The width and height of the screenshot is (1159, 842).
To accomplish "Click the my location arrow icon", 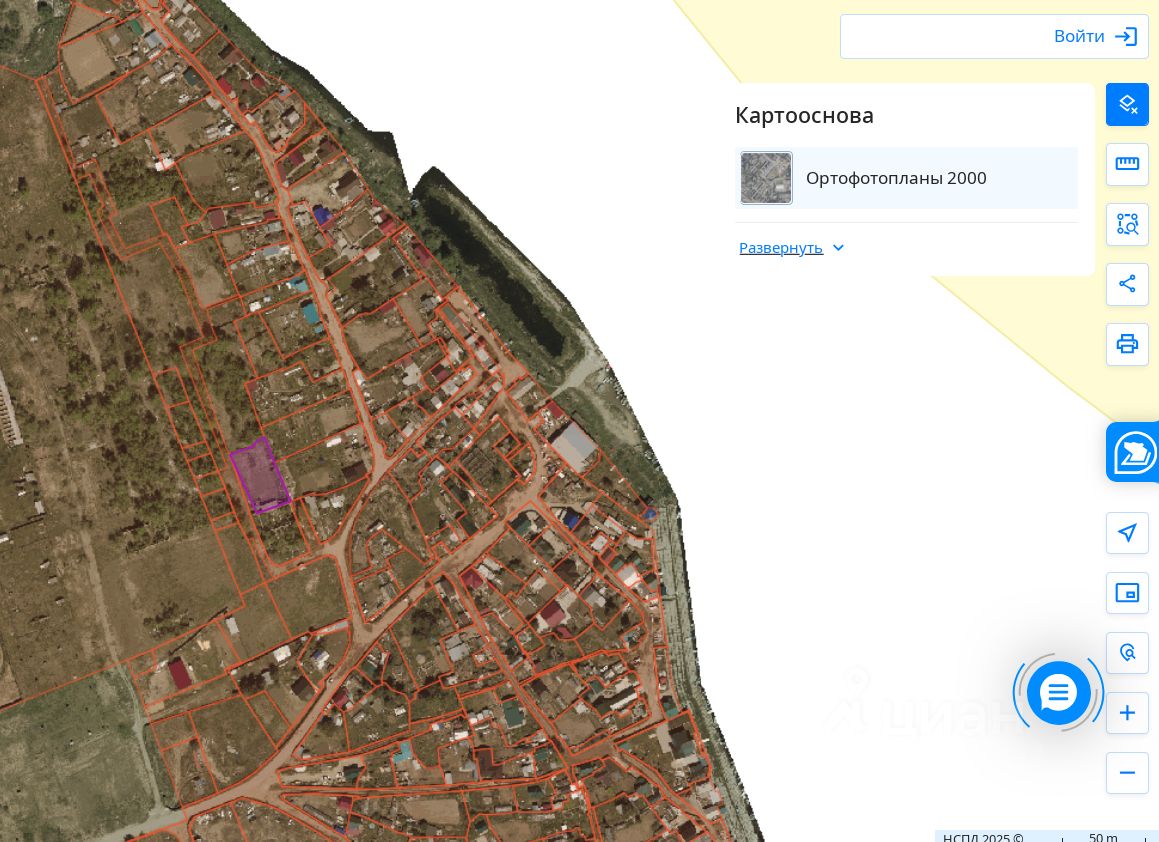I will 1127,532.
